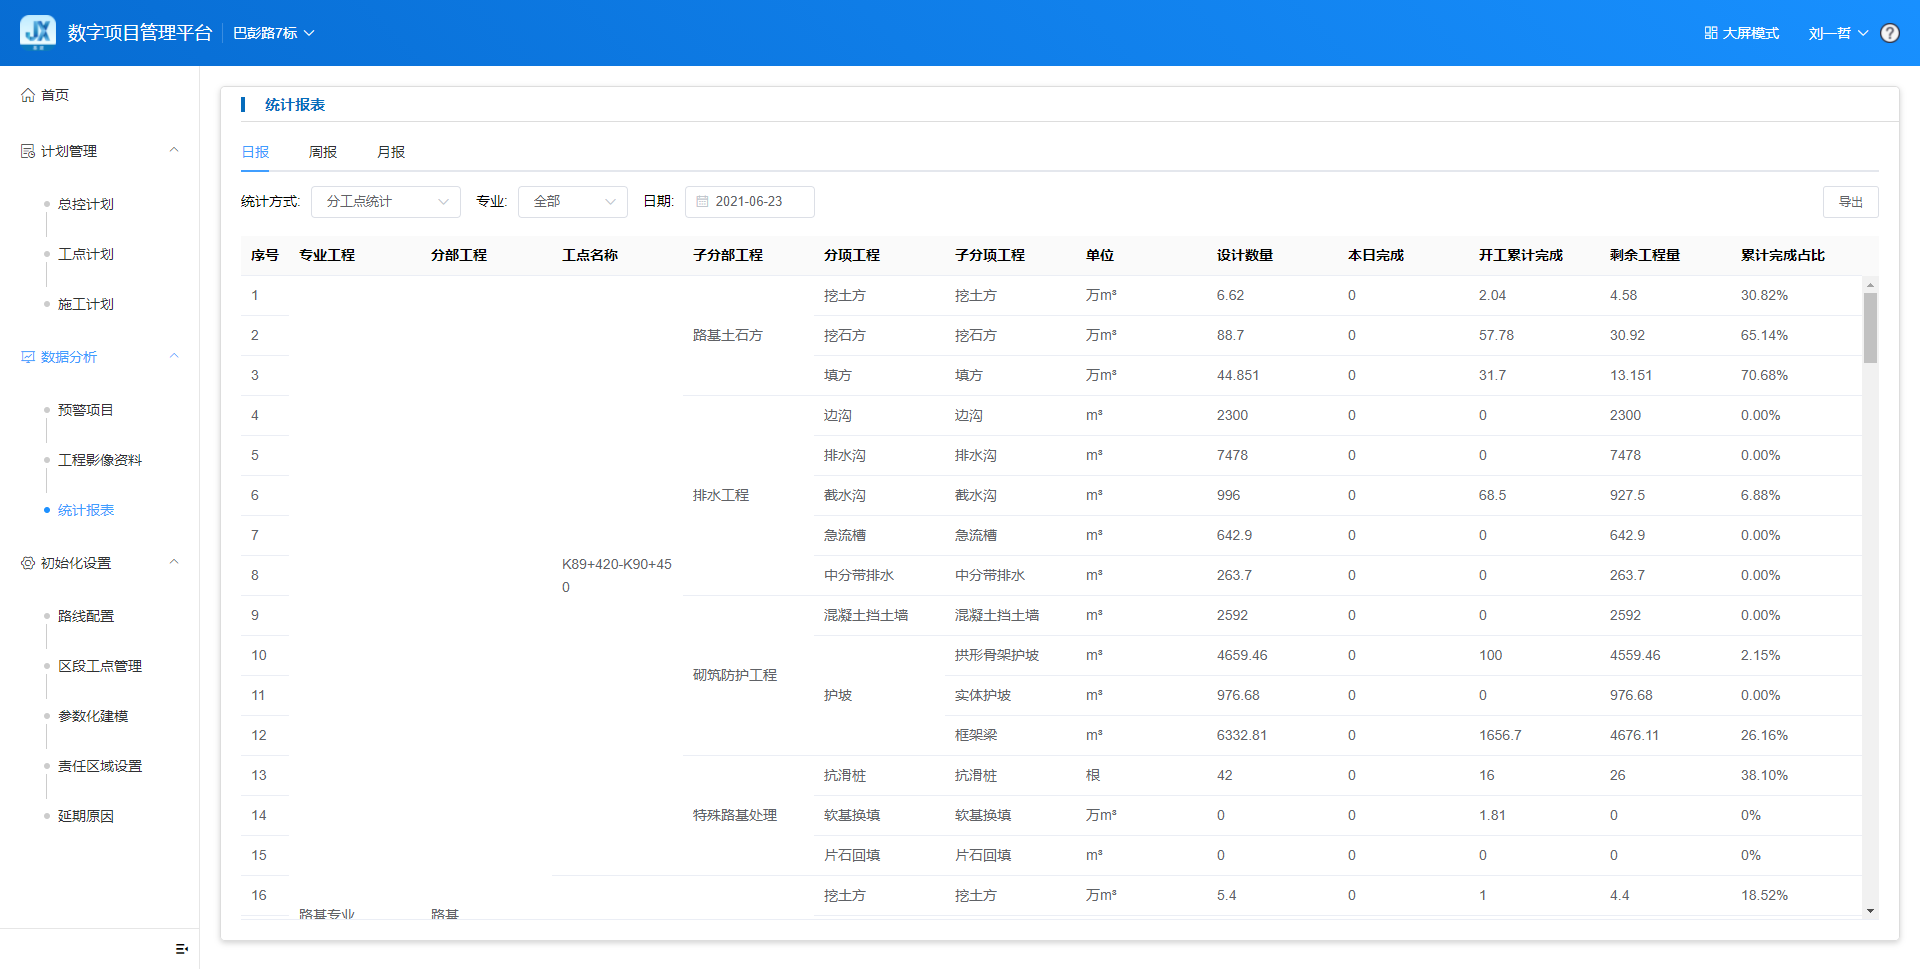This screenshot has width=1920, height=969.
Task: Click the date field showing 2021-06-23
Action: coord(749,202)
